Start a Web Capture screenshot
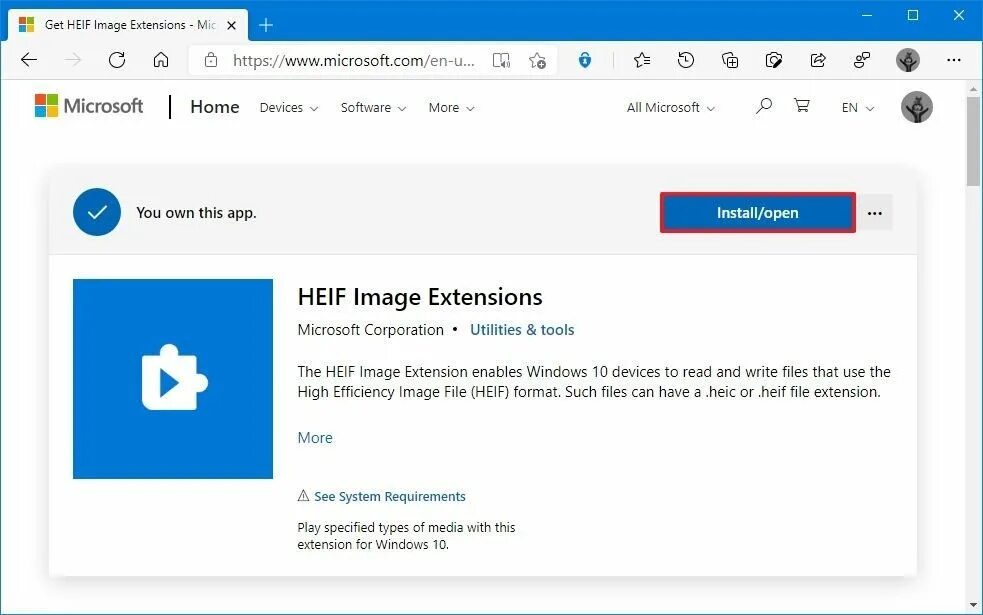983x615 pixels. 774,60
